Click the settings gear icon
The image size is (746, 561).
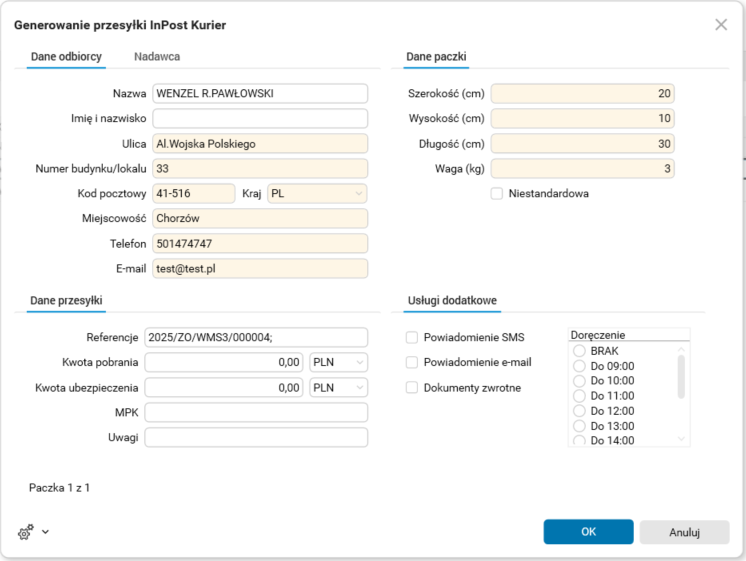[25, 532]
